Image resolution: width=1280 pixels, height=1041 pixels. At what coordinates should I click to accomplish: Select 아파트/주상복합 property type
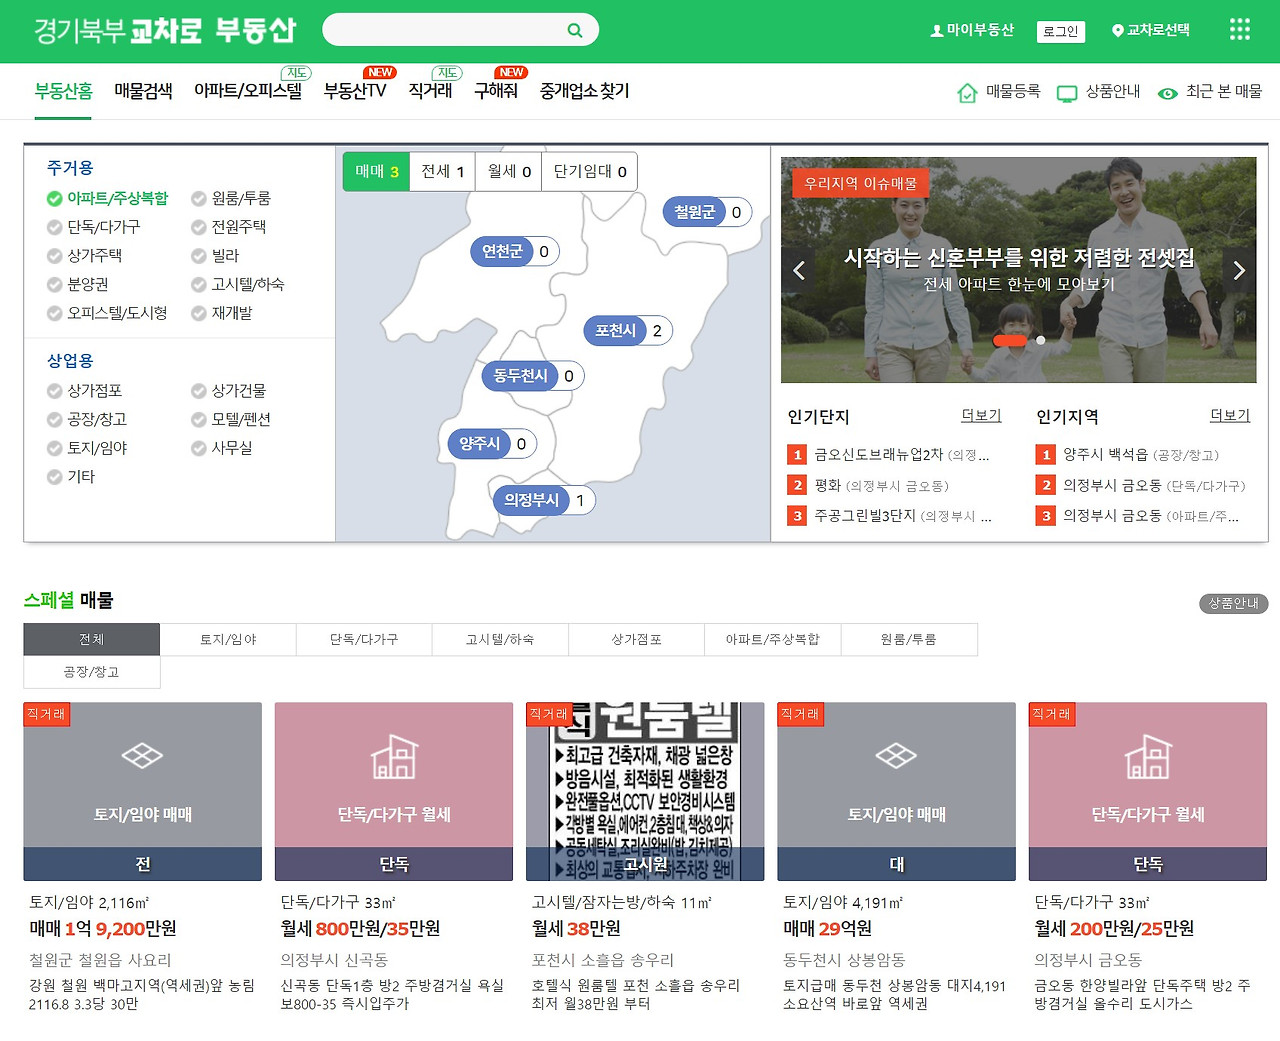pos(107,199)
